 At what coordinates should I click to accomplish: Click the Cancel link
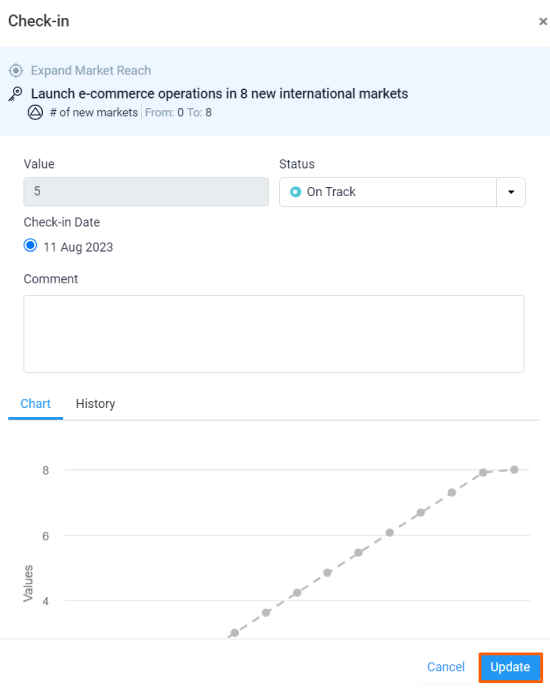(446, 667)
